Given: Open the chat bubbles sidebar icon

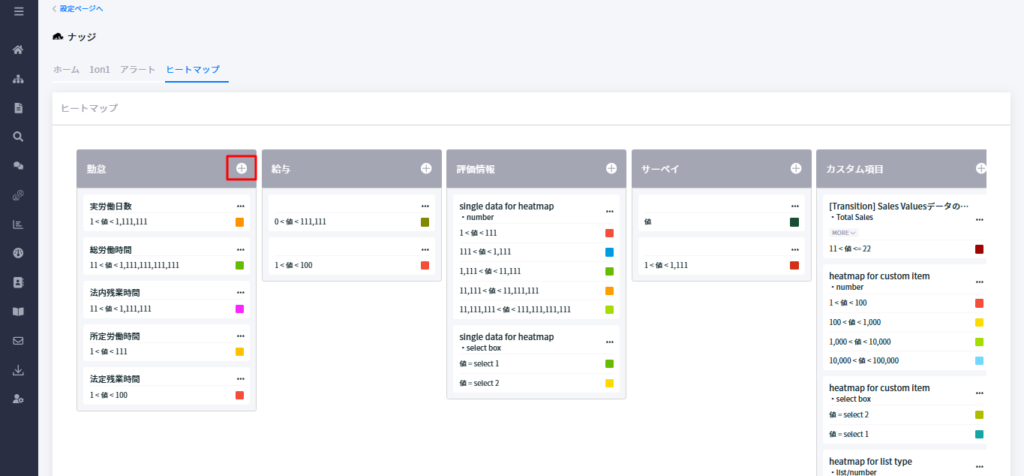Looking at the screenshot, I should point(18,166).
